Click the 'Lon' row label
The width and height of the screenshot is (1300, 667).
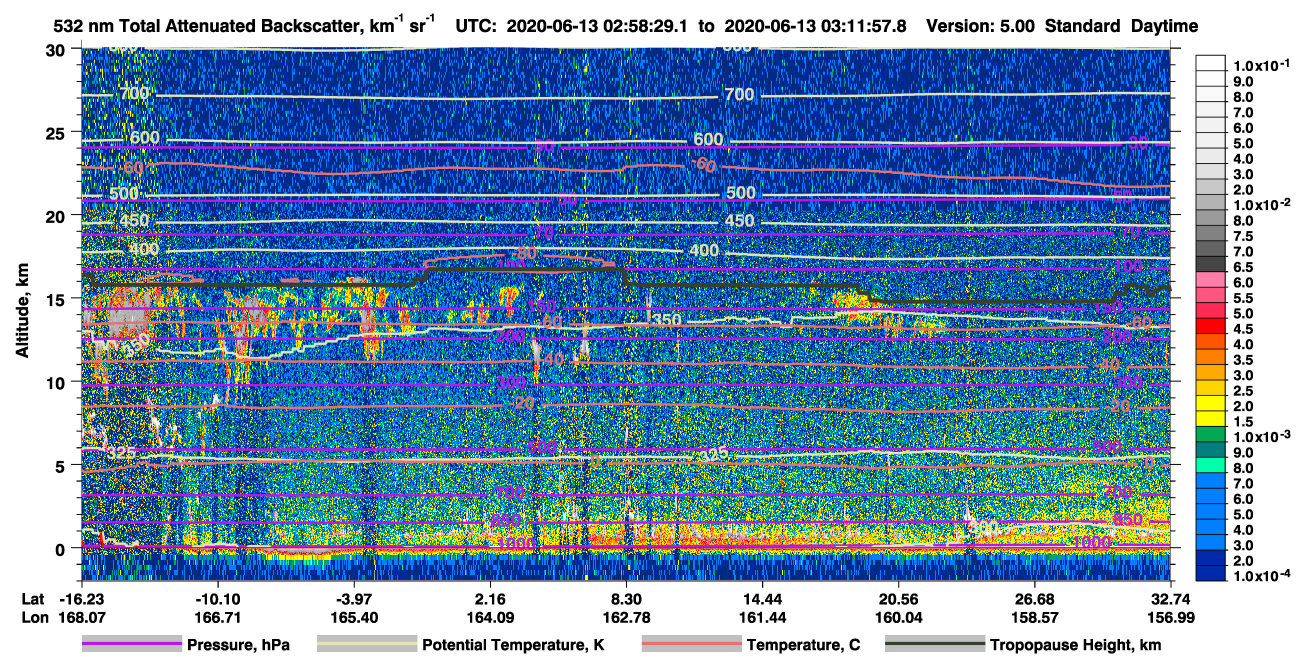pos(33,616)
